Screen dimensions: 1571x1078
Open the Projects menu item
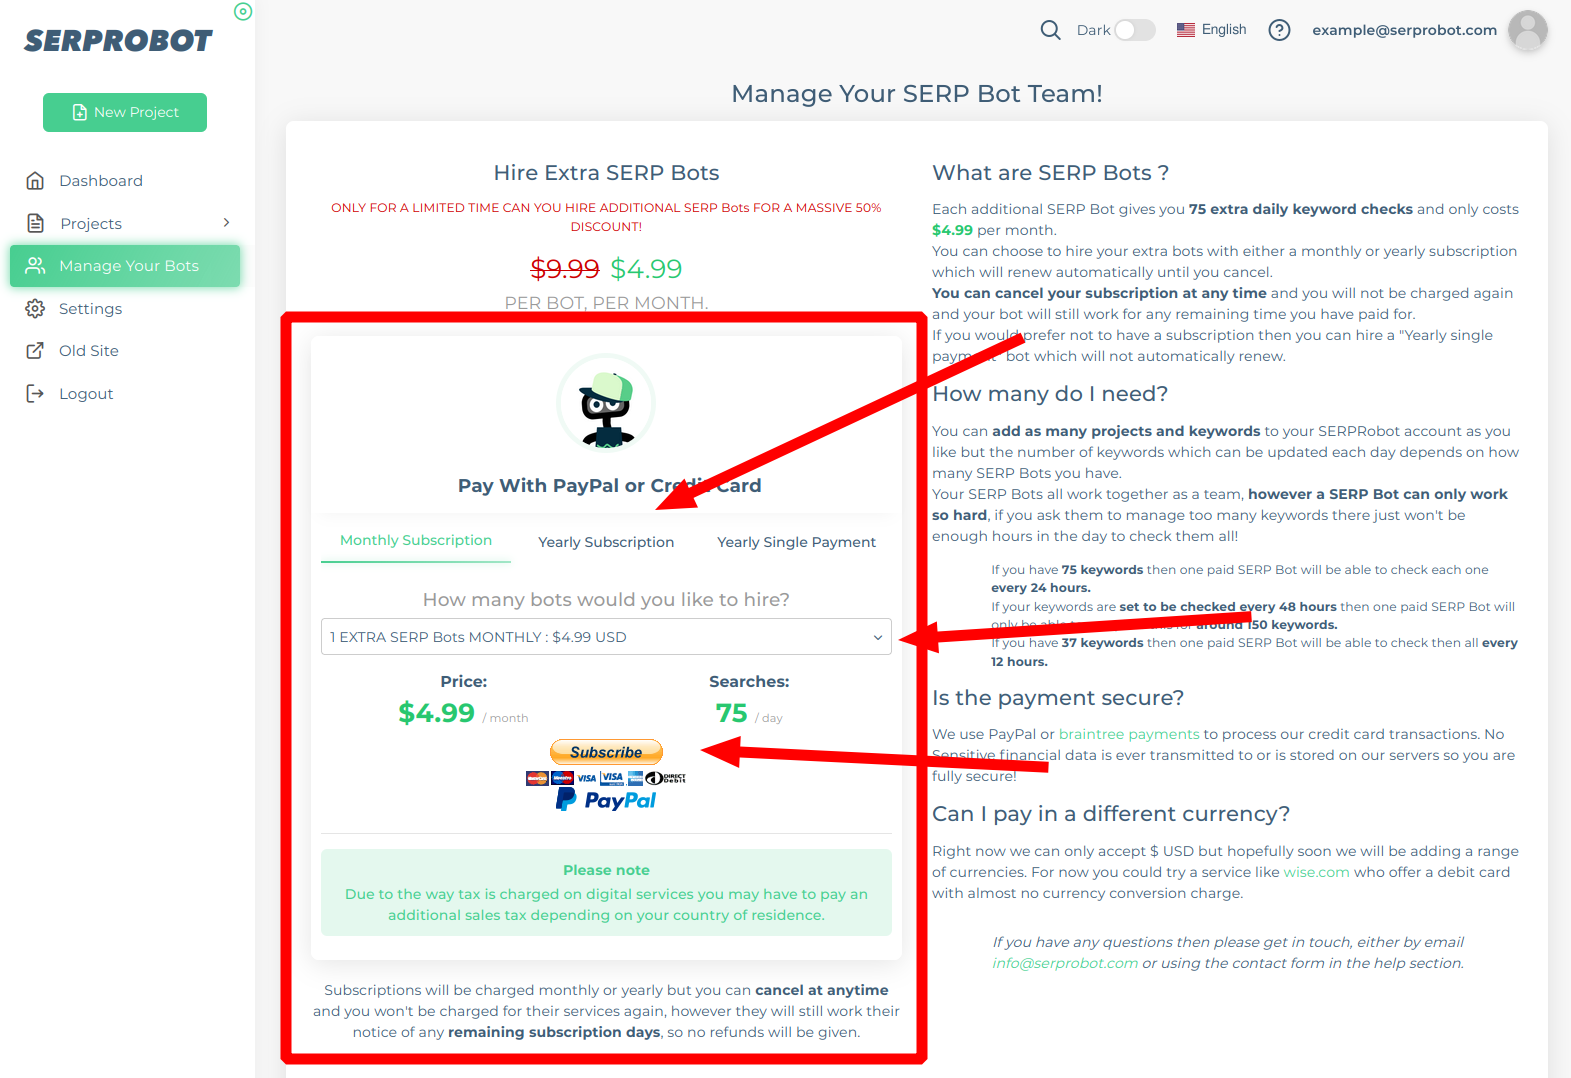click(x=91, y=223)
